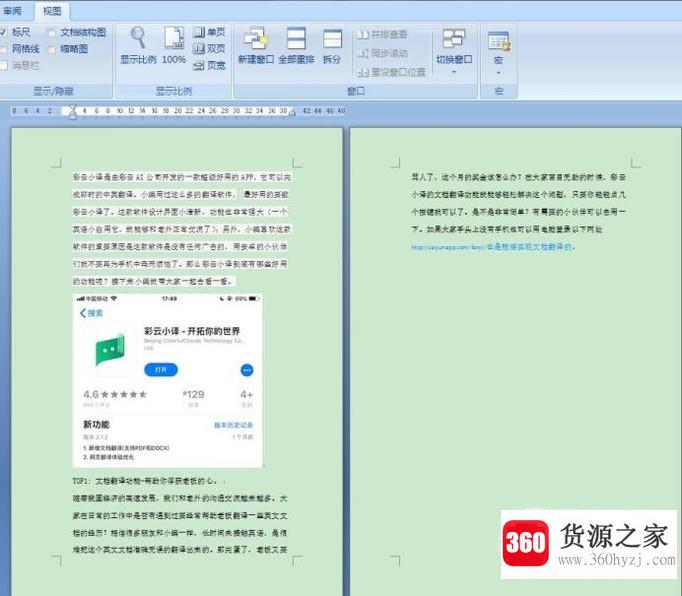The image size is (682, 596).
Task: Switch to the 审阅 ribbon tab
Action: [12, 10]
